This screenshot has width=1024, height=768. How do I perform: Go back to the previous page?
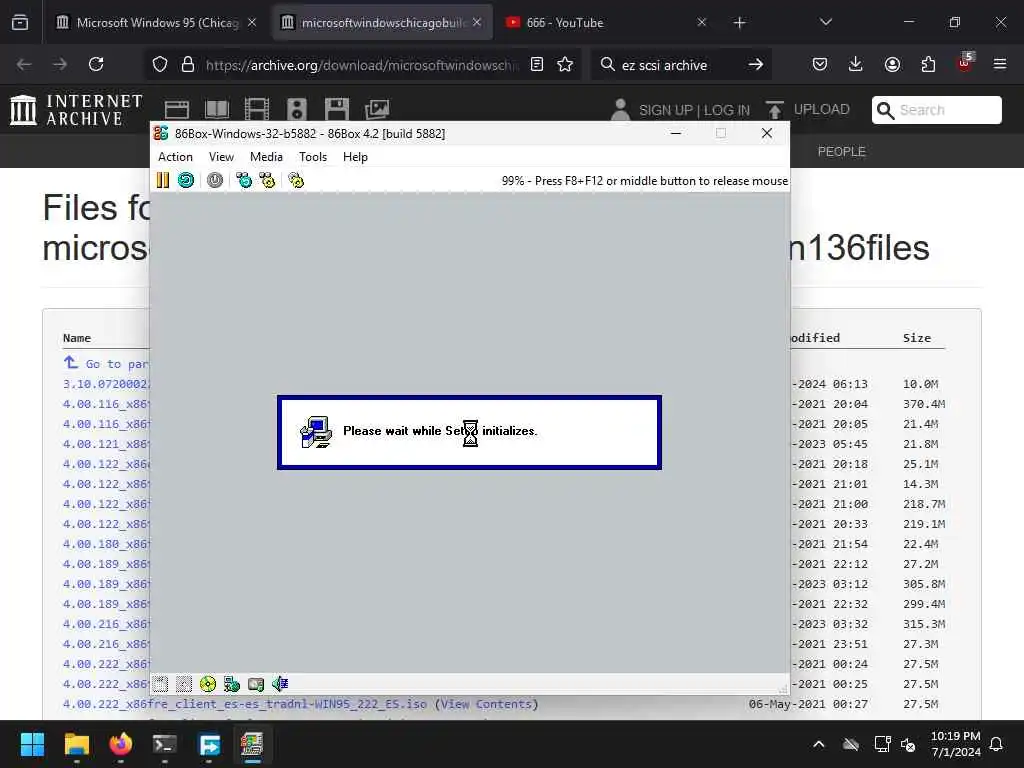pyautogui.click(x=24, y=64)
